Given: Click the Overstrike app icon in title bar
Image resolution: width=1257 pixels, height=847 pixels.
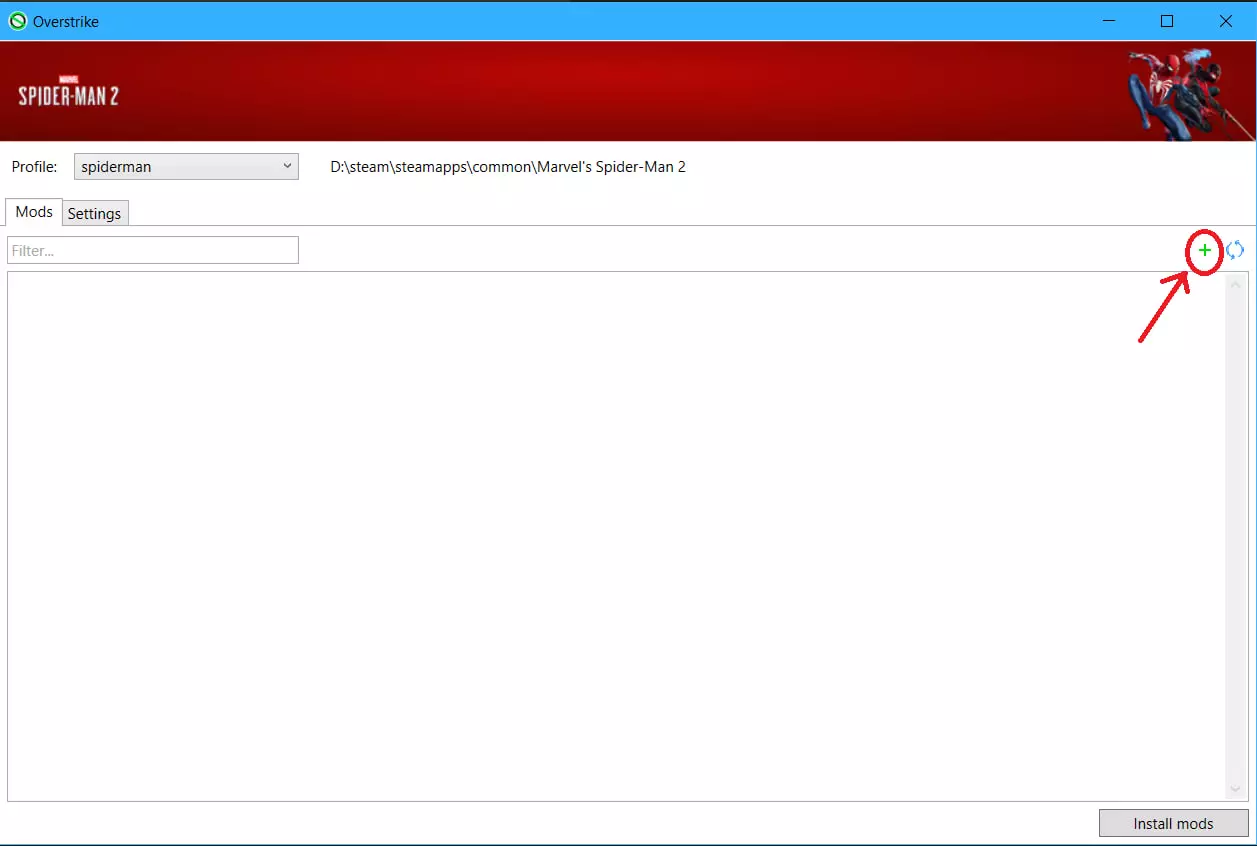Looking at the screenshot, I should pyautogui.click(x=17, y=21).
